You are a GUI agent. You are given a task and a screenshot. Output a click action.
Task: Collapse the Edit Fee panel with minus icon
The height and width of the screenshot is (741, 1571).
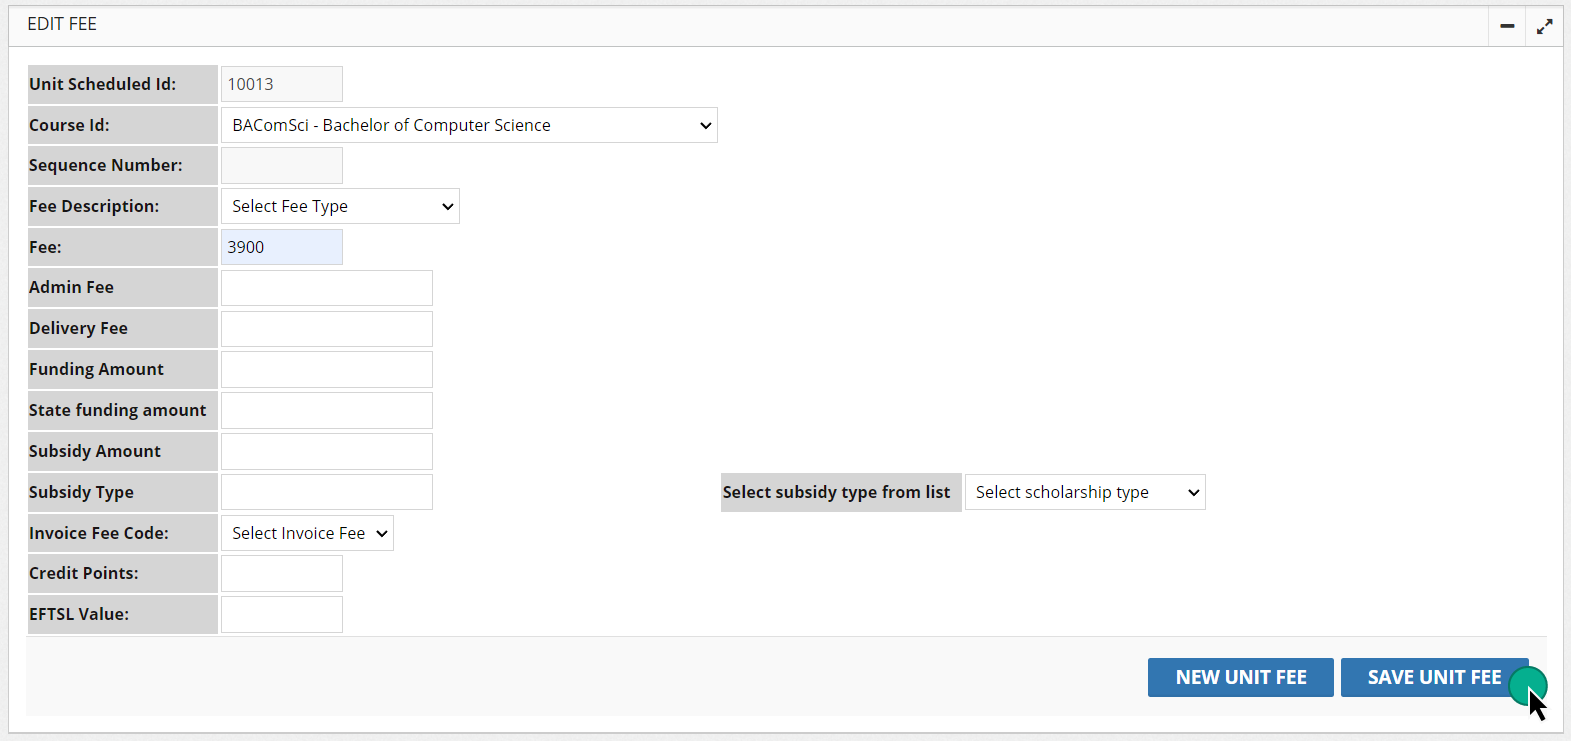point(1507,26)
